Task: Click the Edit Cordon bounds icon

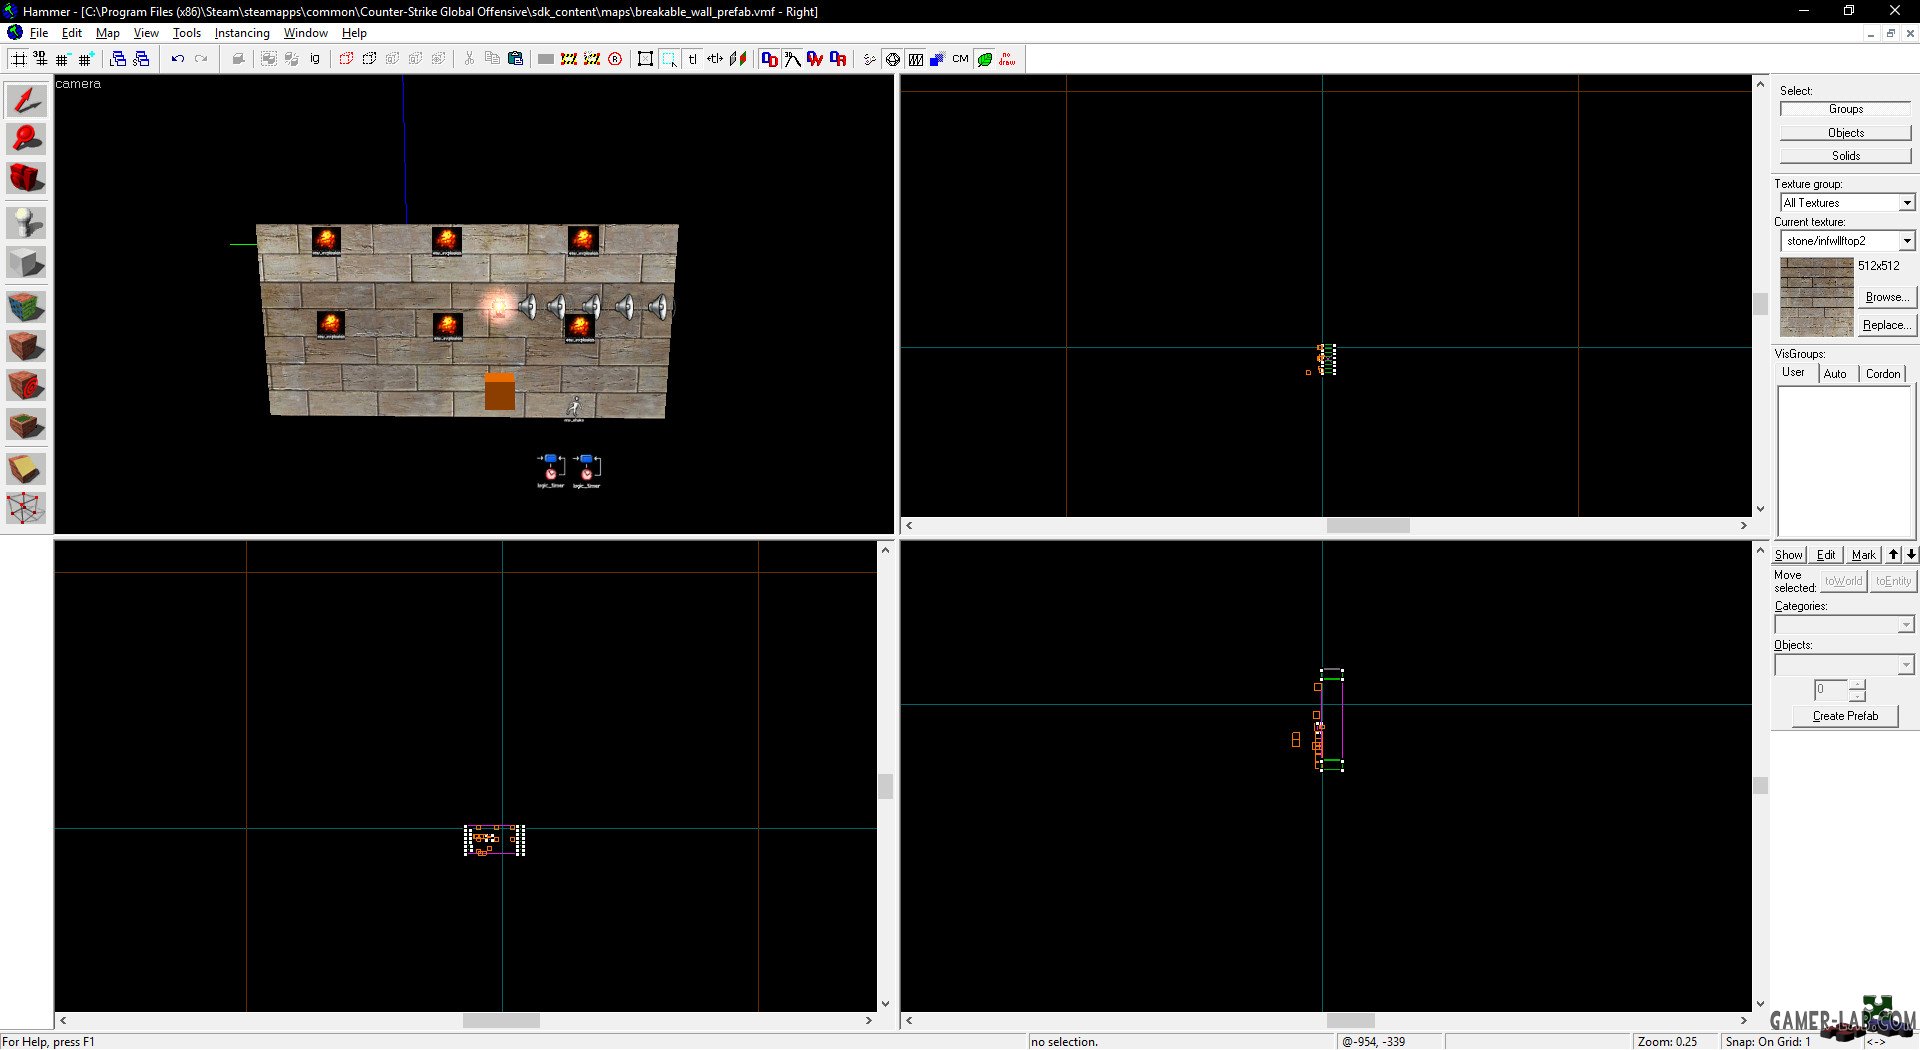Action: coord(592,59)
